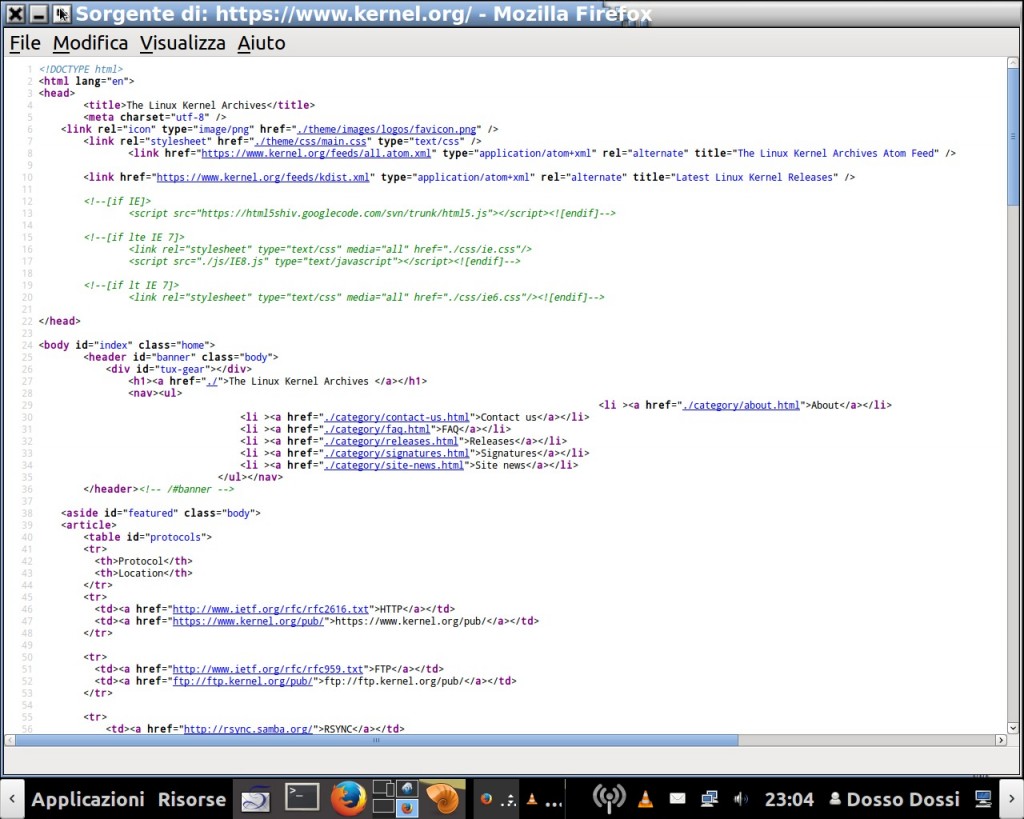Screen dimensions: 1024x819
Task: Open the 23:04 clock calendar
Action: tap(789, 799)
